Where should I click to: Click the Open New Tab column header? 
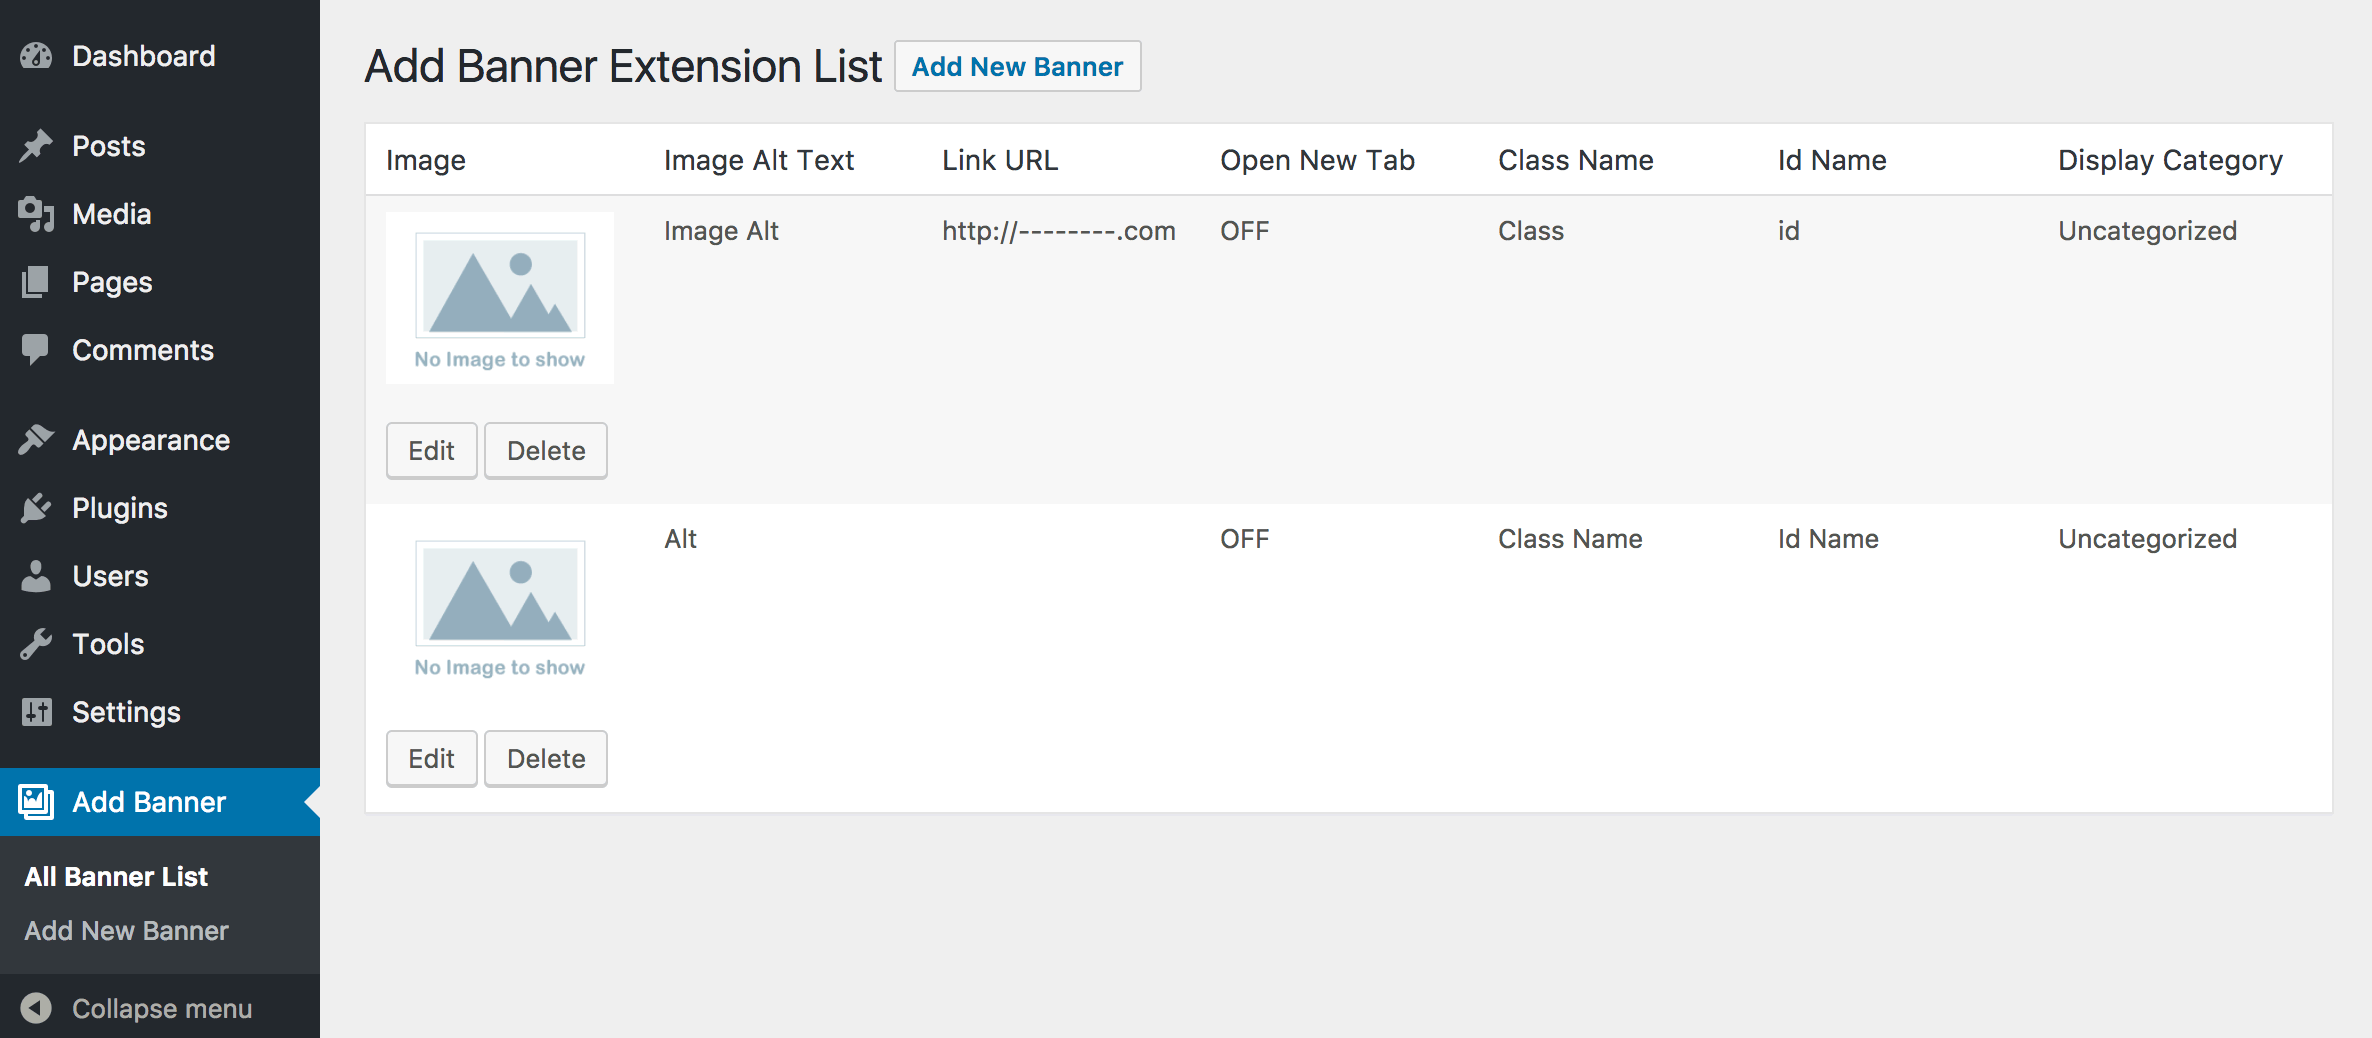pyautogui.click(x=1318, y=160)
